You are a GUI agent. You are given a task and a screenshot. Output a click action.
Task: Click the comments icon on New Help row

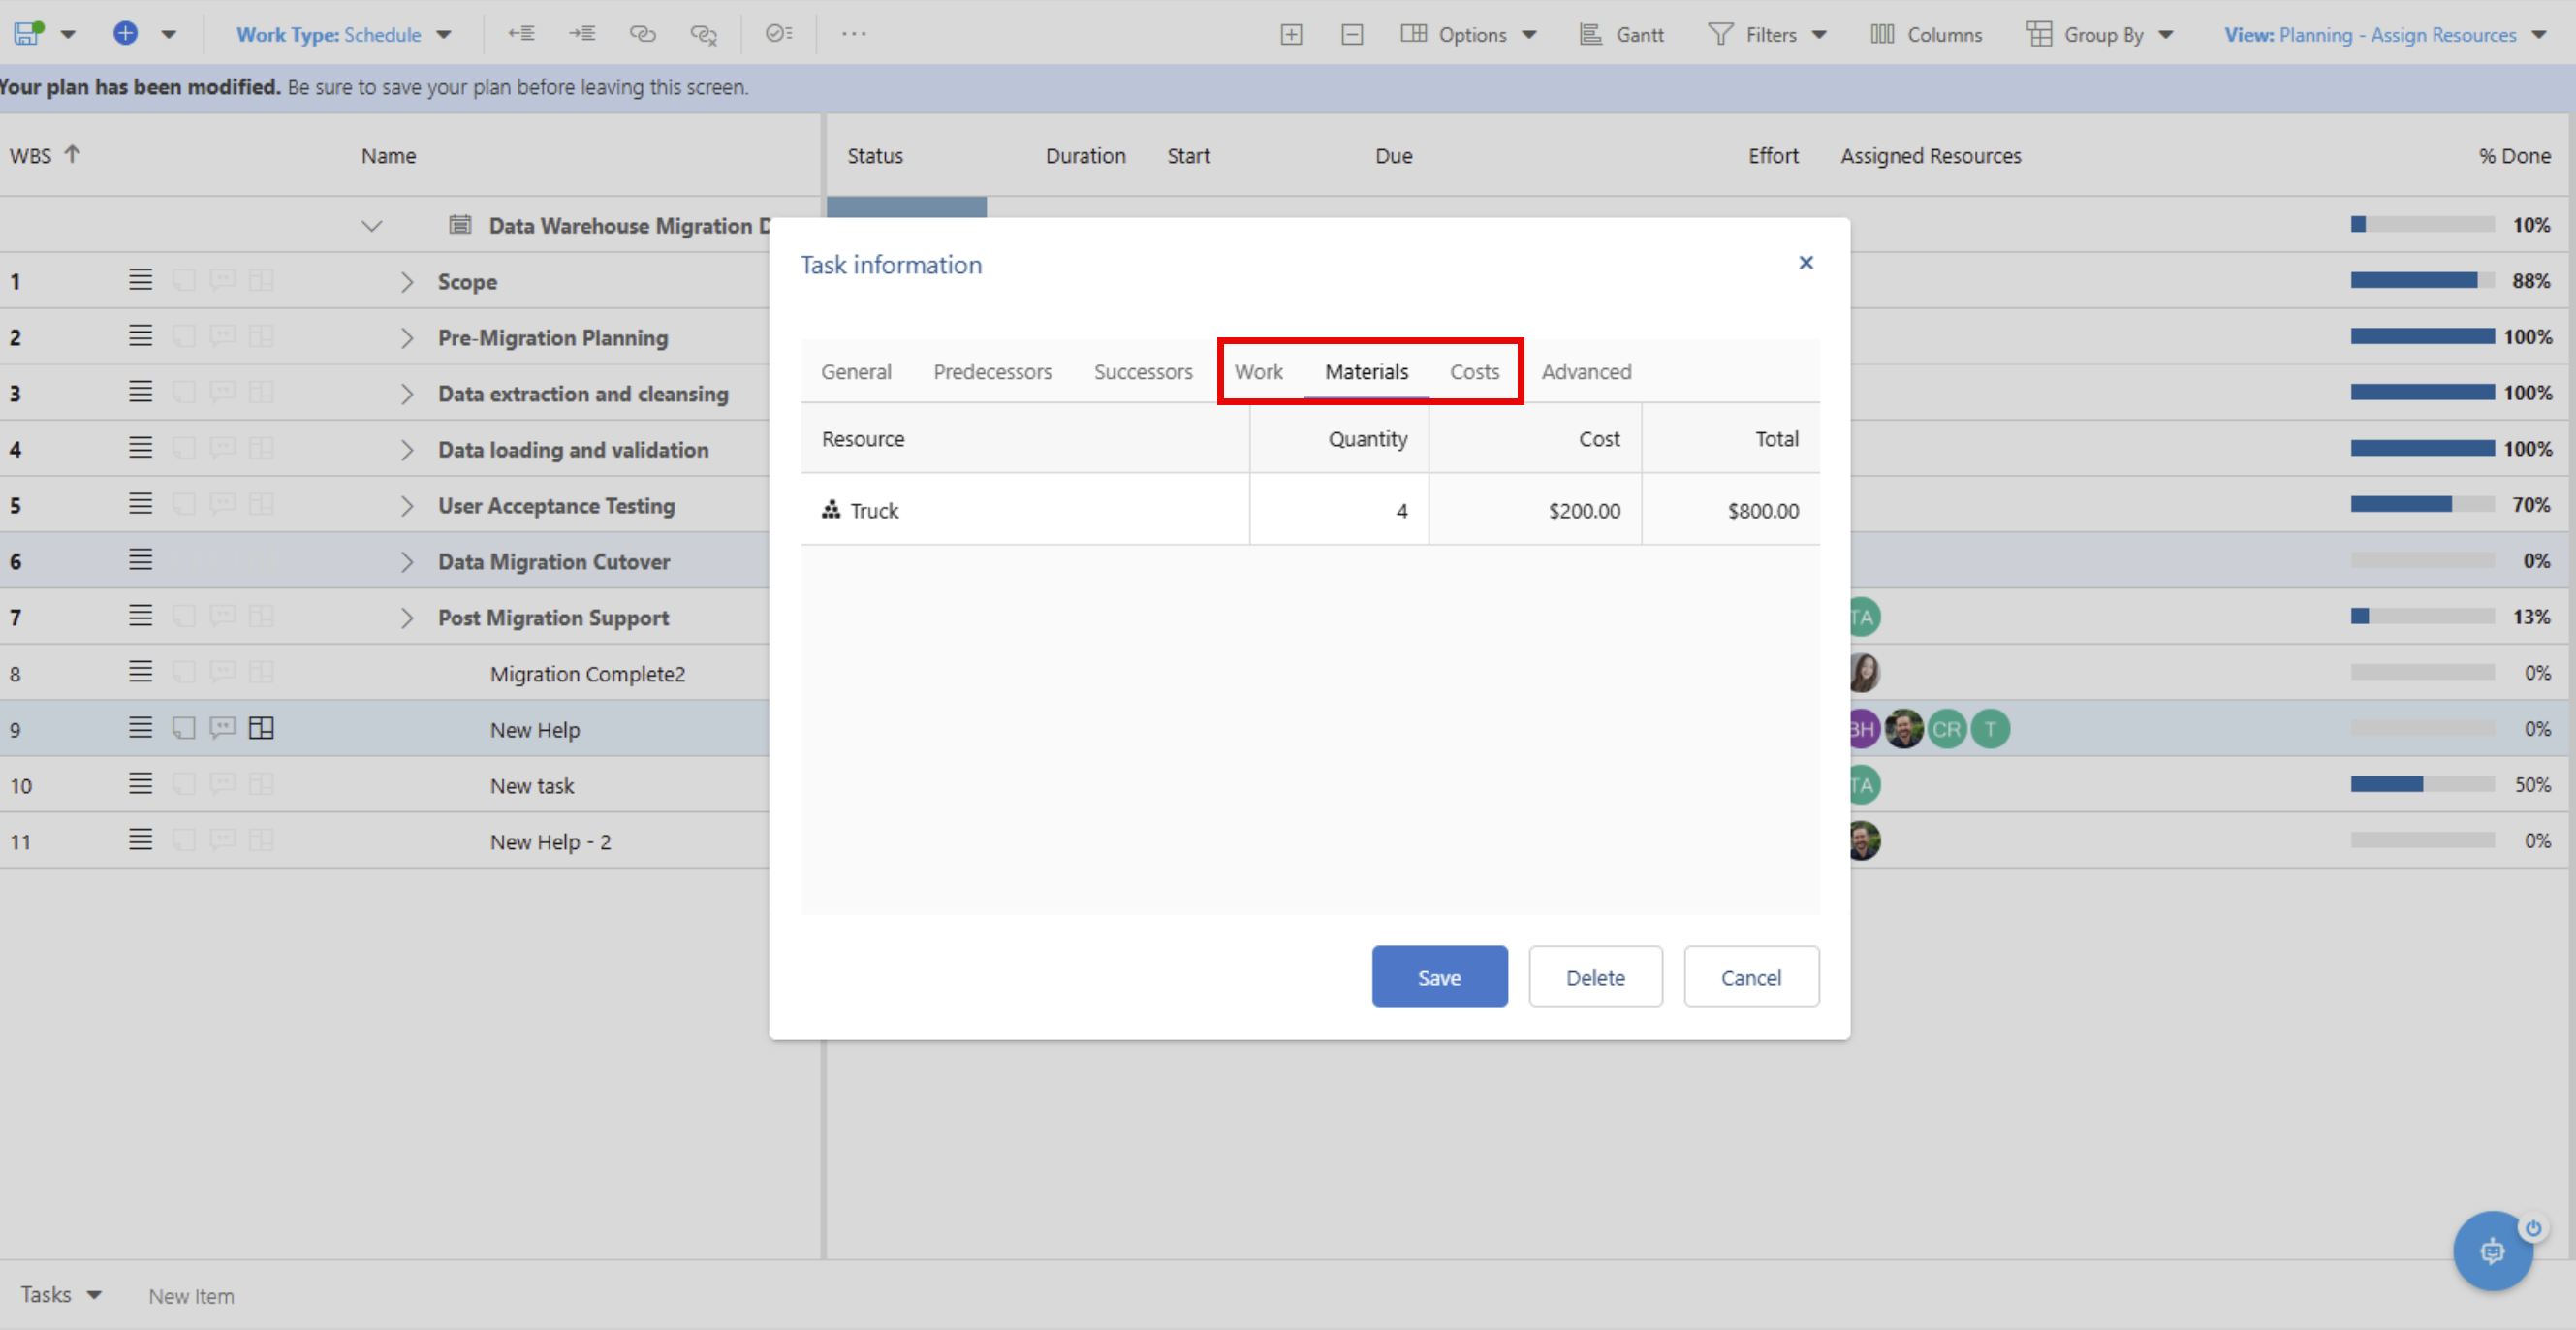point(222,728)
